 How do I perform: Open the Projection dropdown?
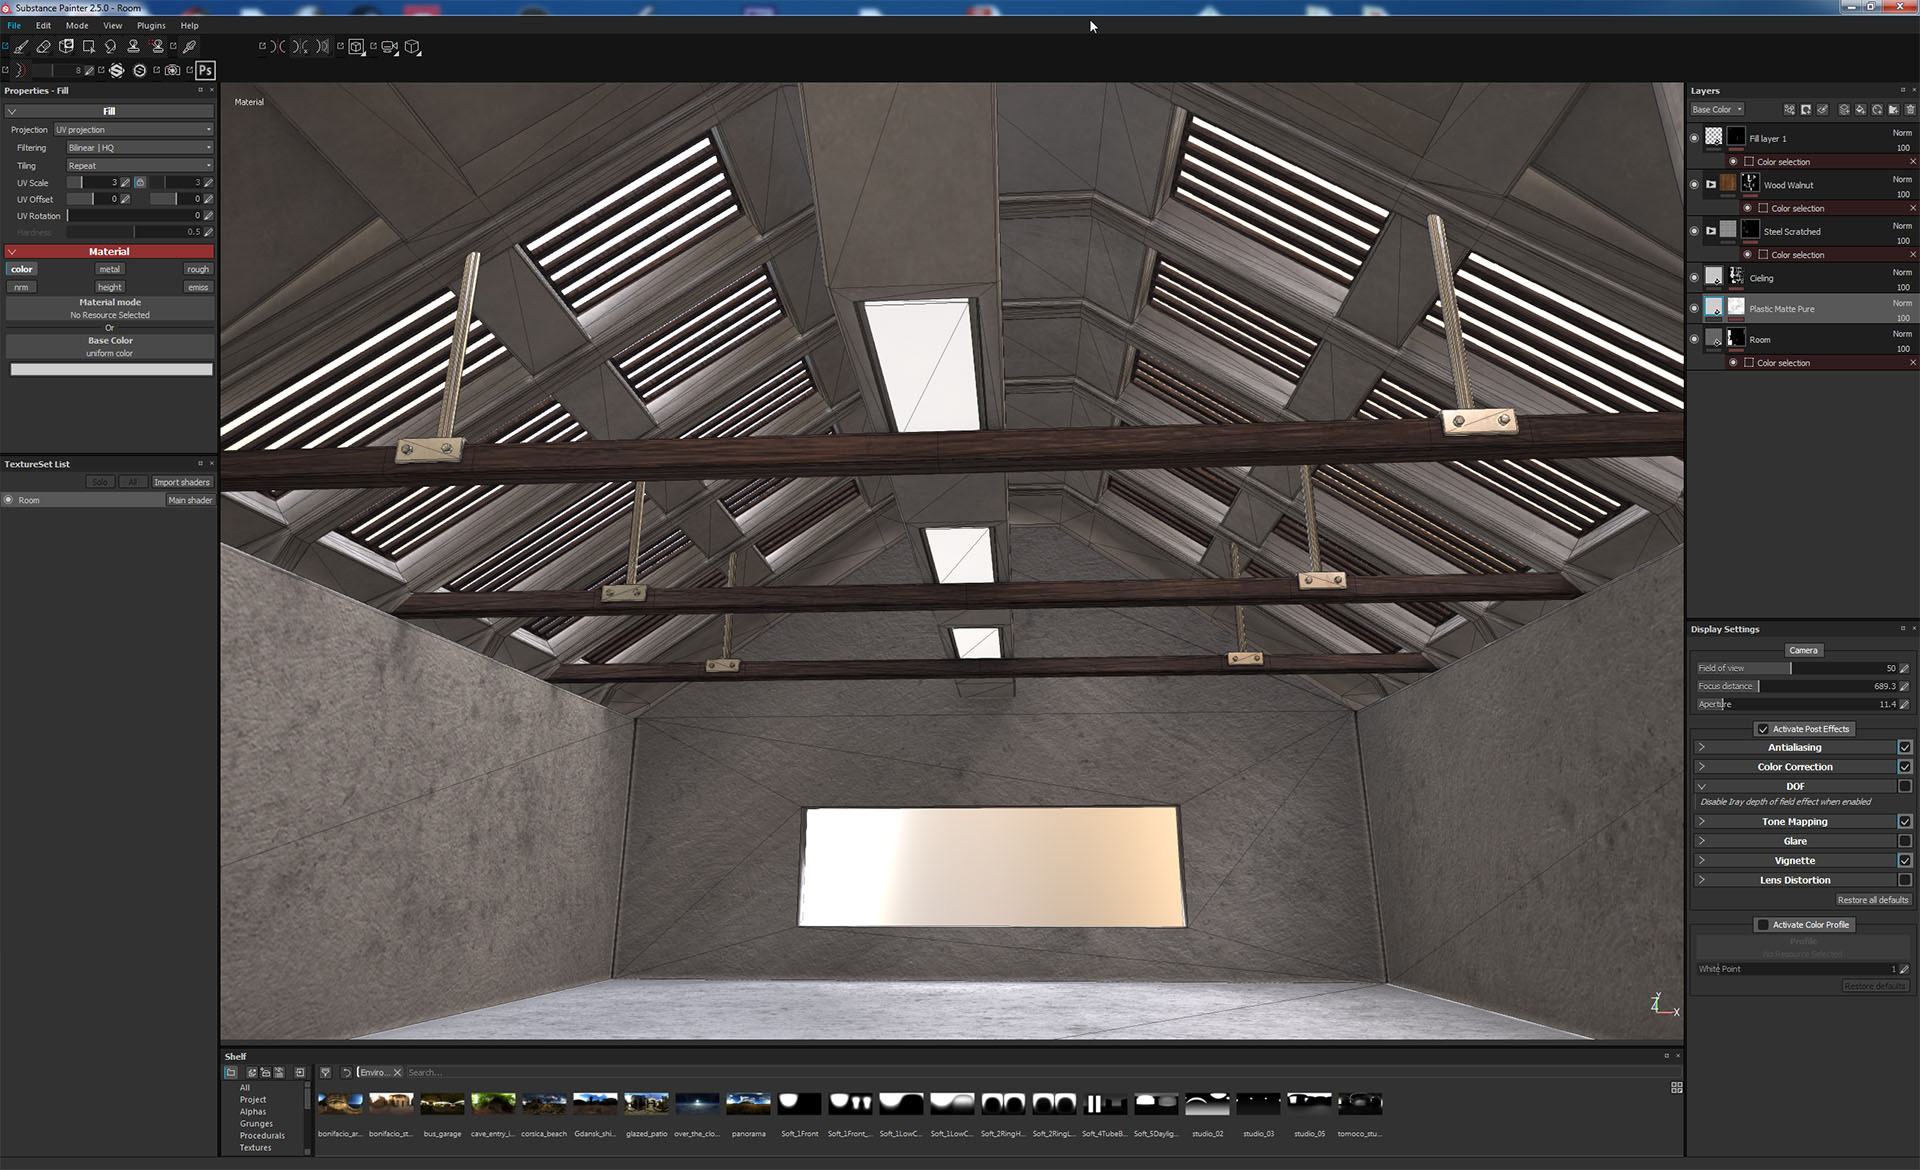pyautogui.click(x=133, y=130)
